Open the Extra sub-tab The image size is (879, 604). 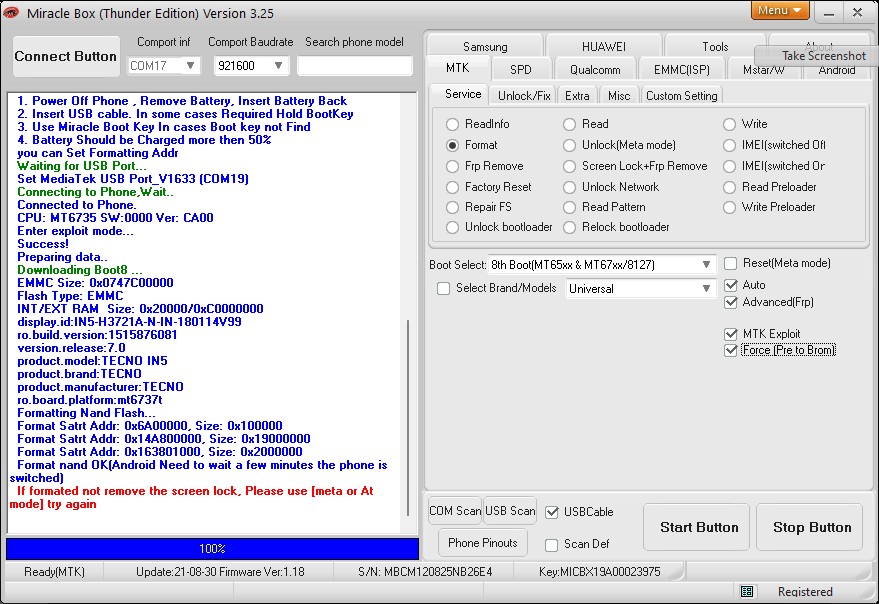pyautogui.click(x=577, y=96)
